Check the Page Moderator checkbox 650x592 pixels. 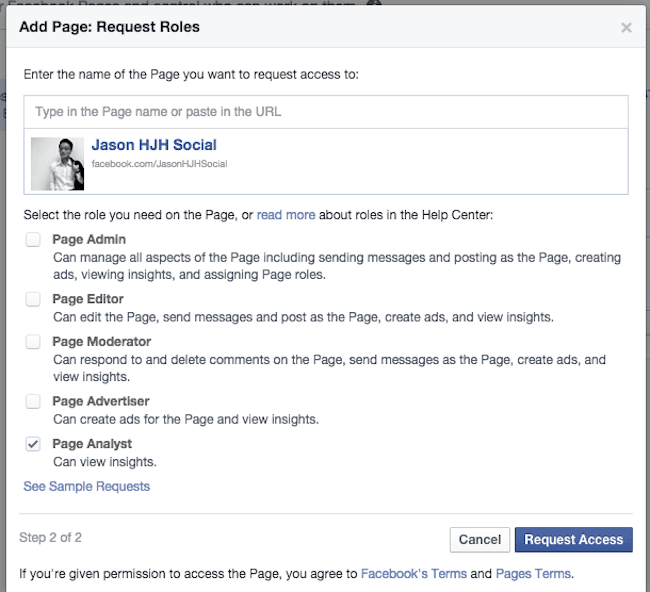pyautogui.click(x=33, y=342)
